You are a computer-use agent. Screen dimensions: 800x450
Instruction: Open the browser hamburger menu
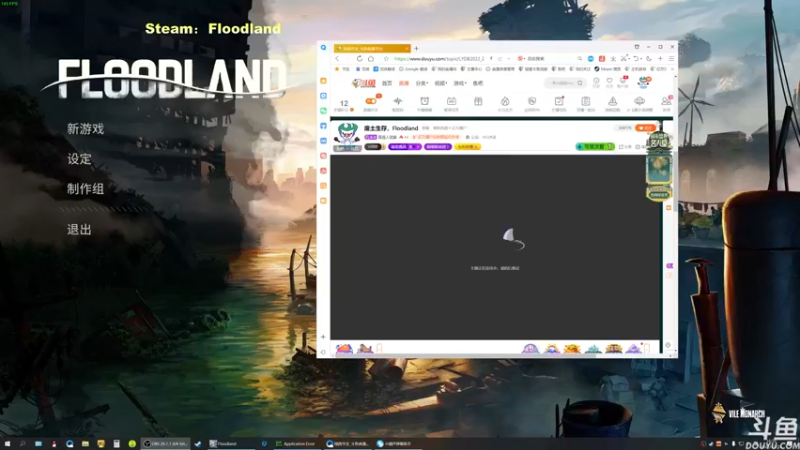(671, 59)
